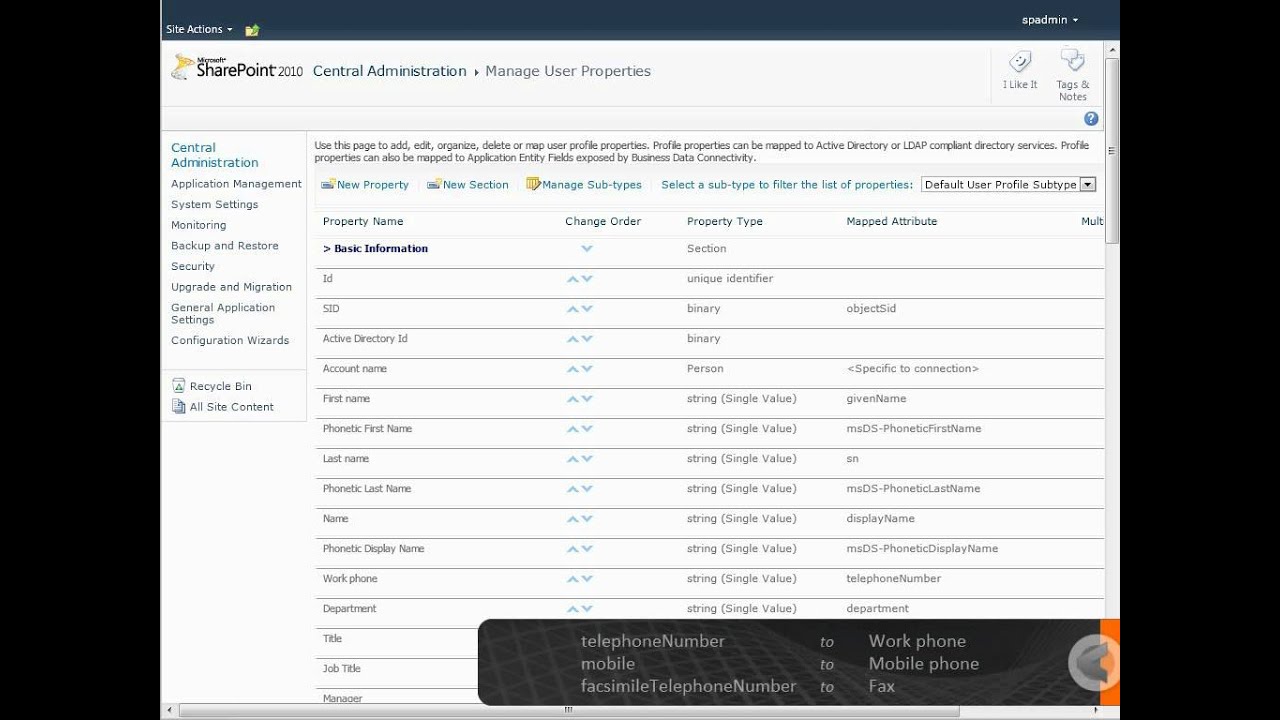Click the Phonetic First Name property
1280x720 pixels.
click(367, 429)
